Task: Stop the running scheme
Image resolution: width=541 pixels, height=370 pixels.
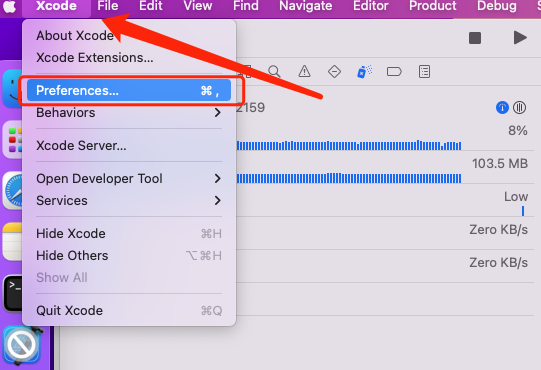Action: pyautogui.click(x=475, y=38)
